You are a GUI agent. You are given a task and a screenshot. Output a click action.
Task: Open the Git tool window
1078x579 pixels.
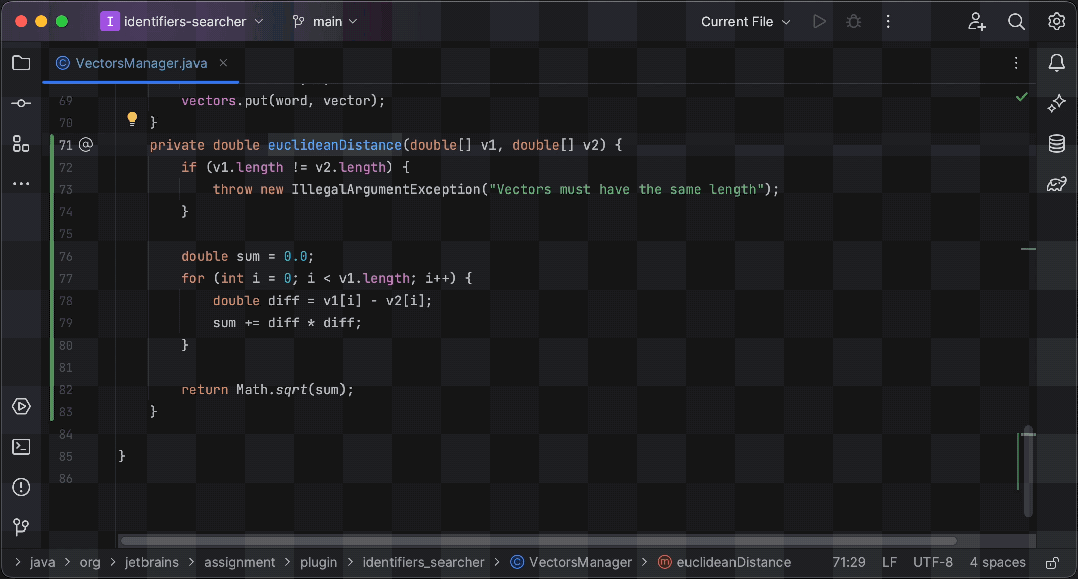(x=20, y=526)
